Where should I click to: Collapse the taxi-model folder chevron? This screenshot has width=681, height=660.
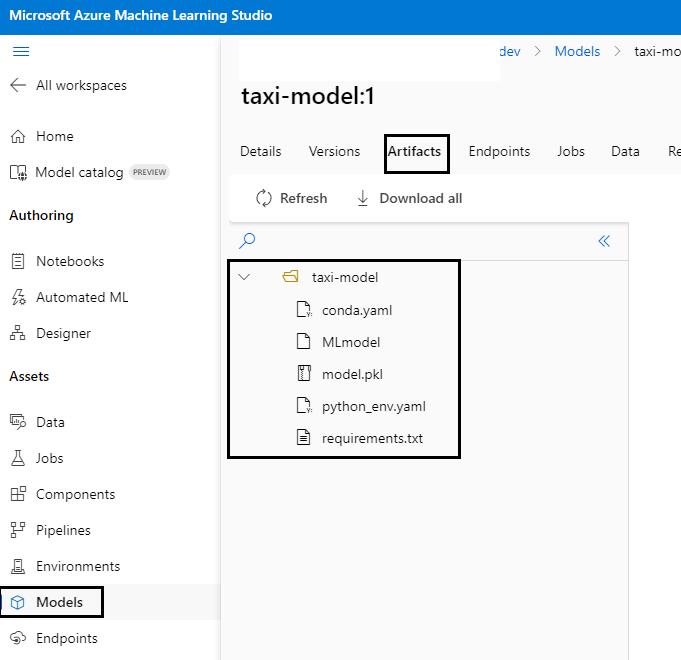tap(245, 277)
